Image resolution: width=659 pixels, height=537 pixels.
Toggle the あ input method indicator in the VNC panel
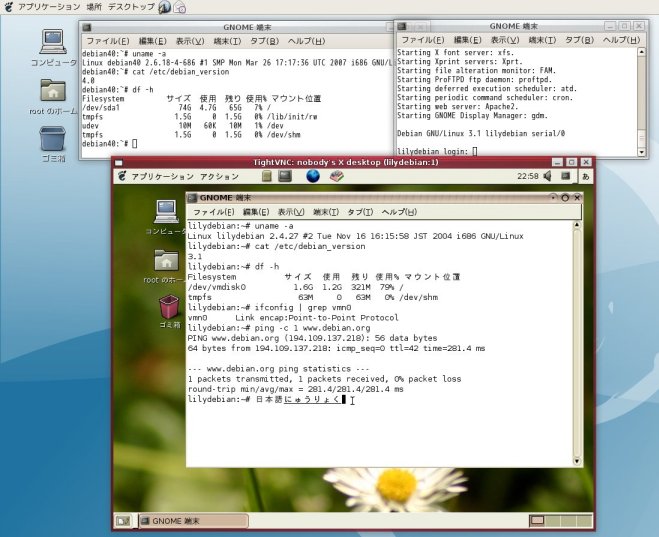coord(585,177)
